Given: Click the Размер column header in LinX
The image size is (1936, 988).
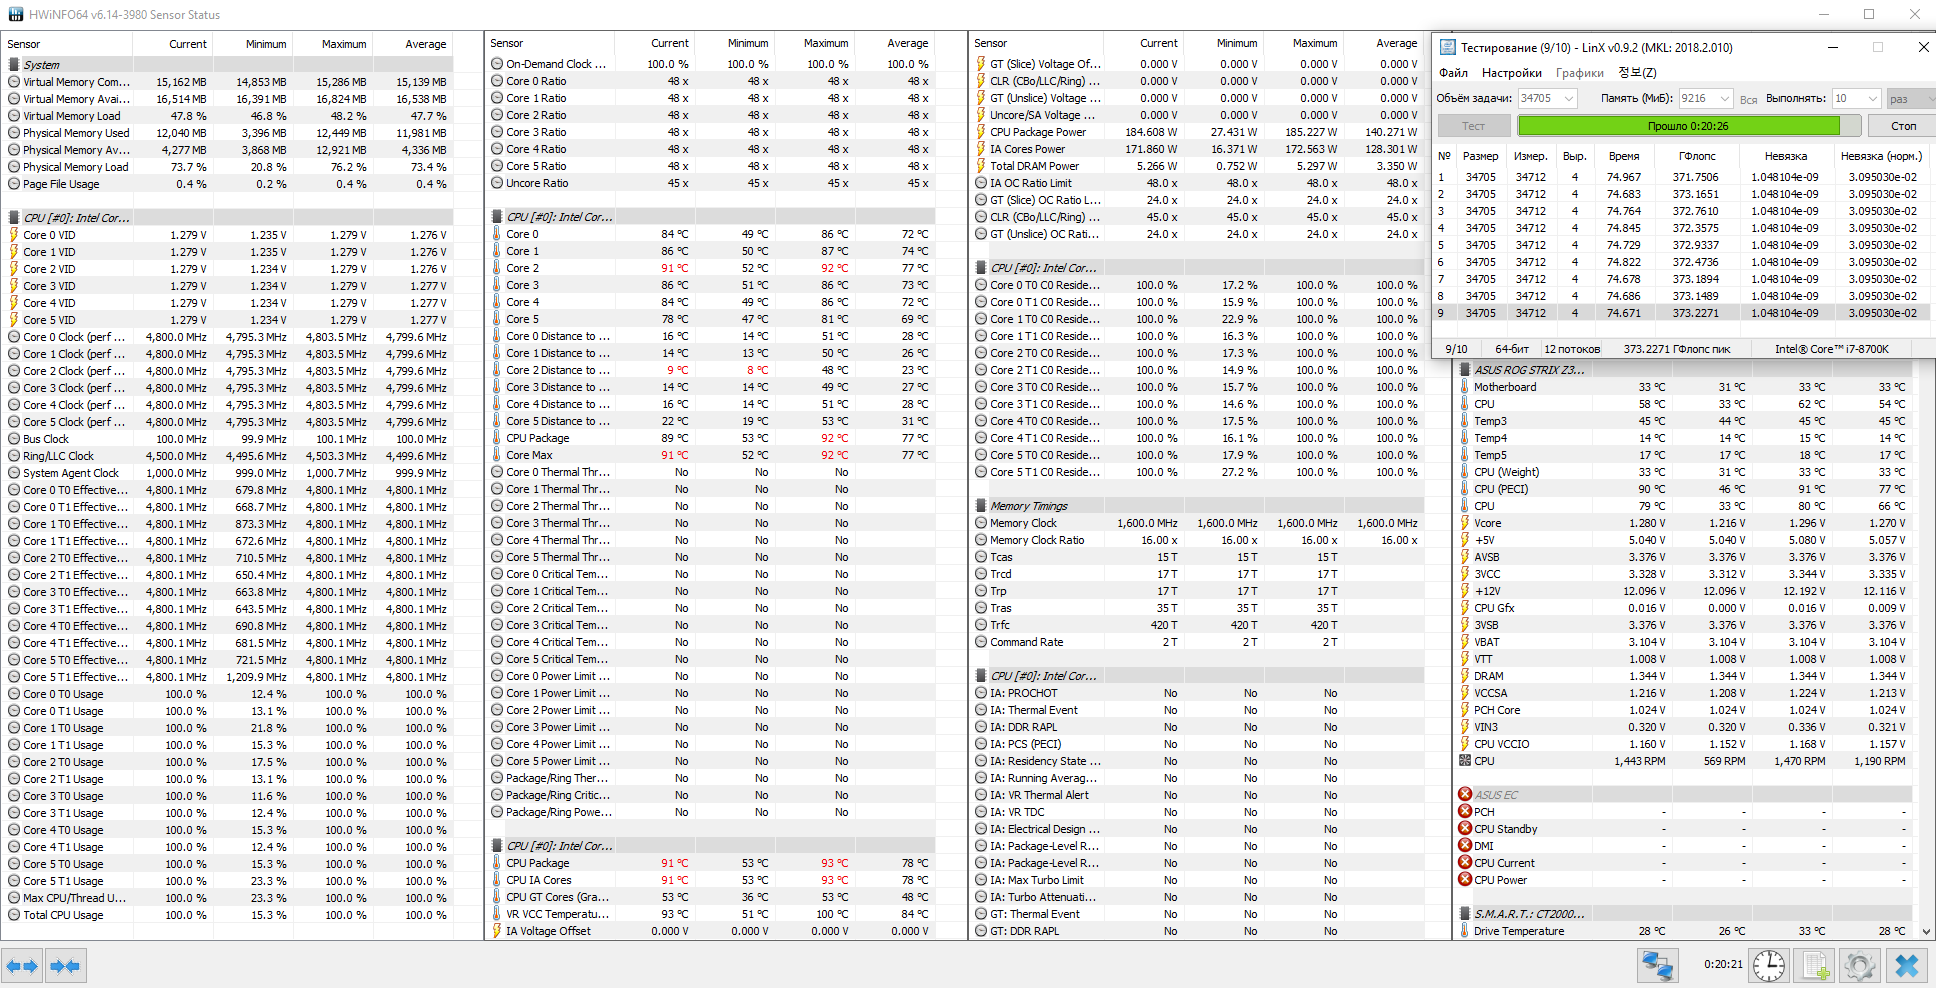Looking at the screenshot, I should (x=1480, y=156).
